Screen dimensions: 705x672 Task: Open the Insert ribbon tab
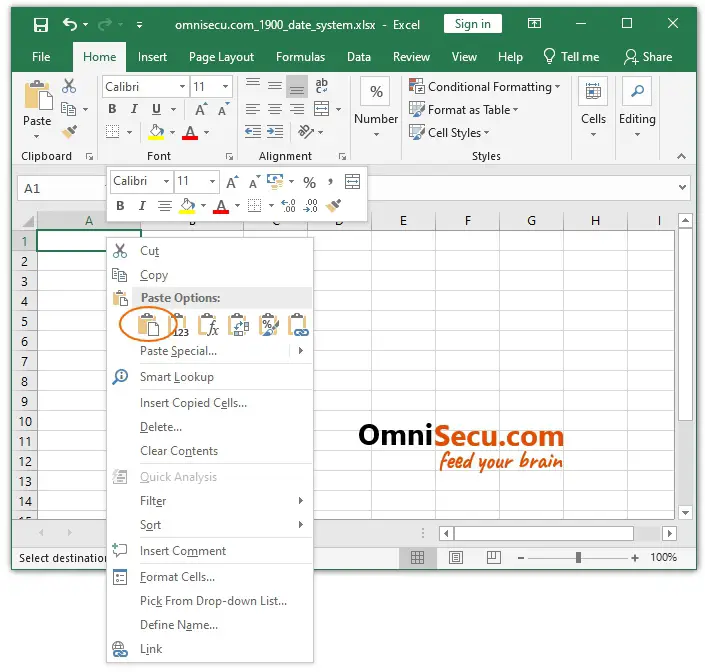point(152,57)
